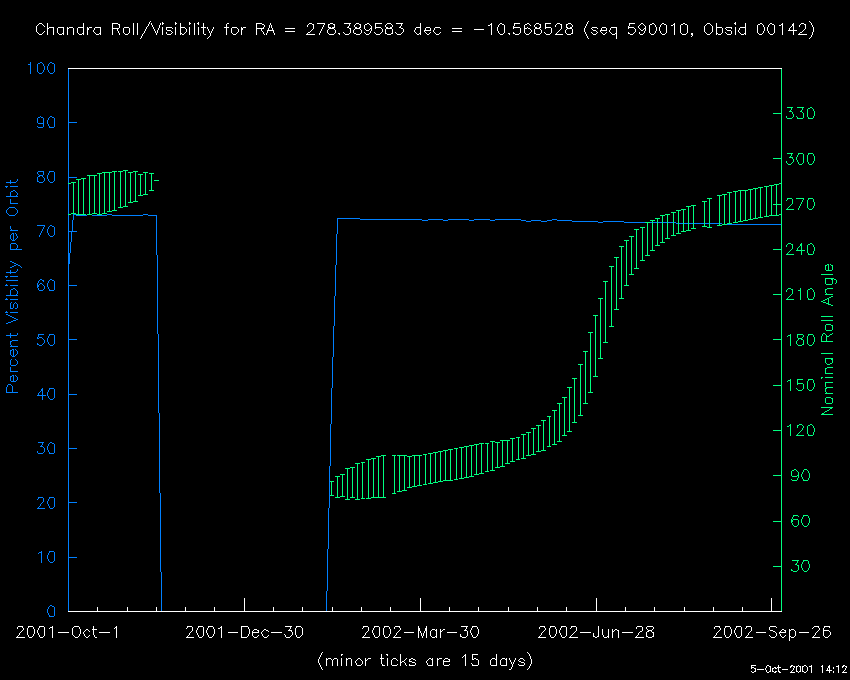
Task: Click the 330 tick on the roll angle axis
Action: 802,114
